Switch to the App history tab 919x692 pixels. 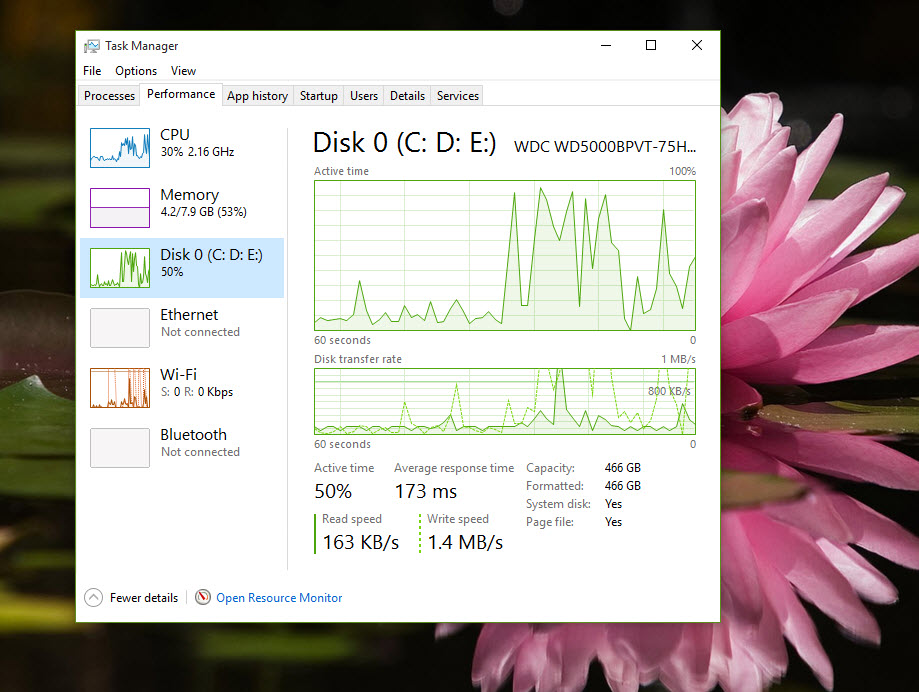click(257, 95)
